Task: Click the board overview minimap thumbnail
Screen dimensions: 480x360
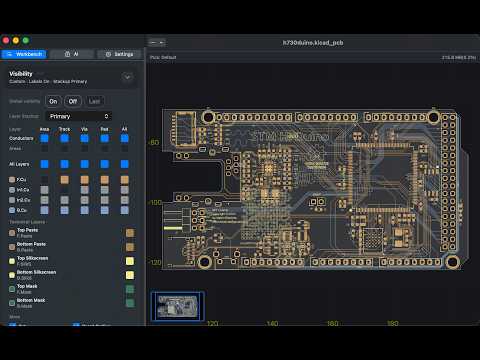Action: [x=177, y=306]
